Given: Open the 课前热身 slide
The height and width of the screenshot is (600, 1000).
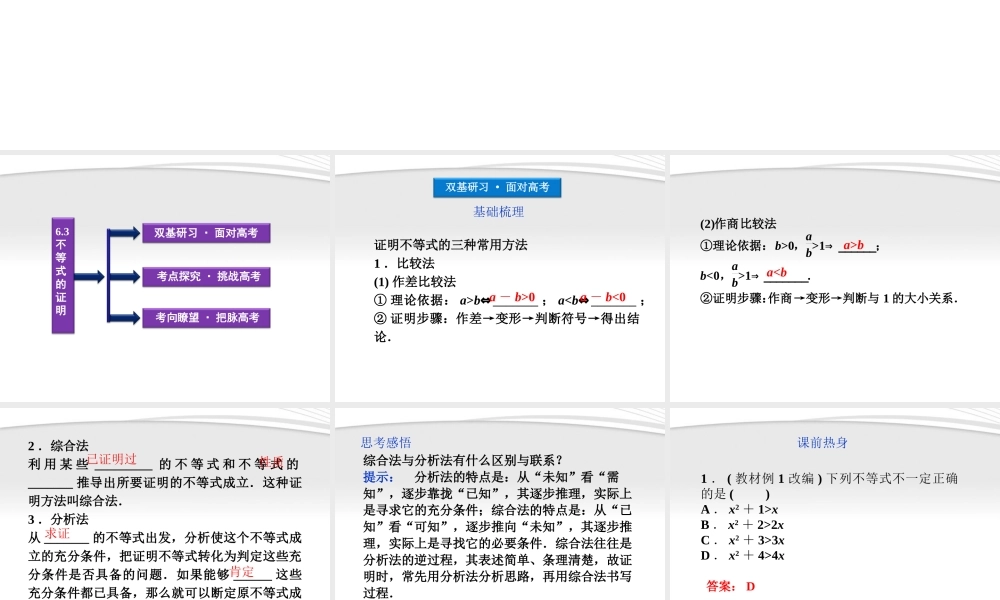Looking at the screenshot, I should pyautogui.click(x=835, y=504).
